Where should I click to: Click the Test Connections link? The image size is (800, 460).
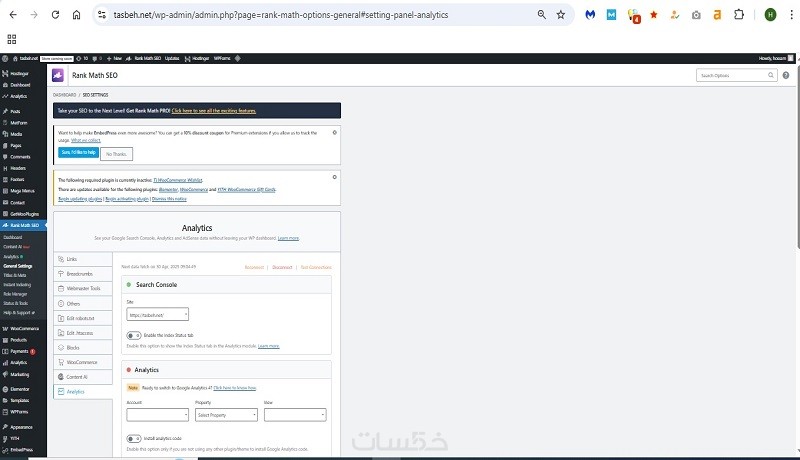[316, 267]
